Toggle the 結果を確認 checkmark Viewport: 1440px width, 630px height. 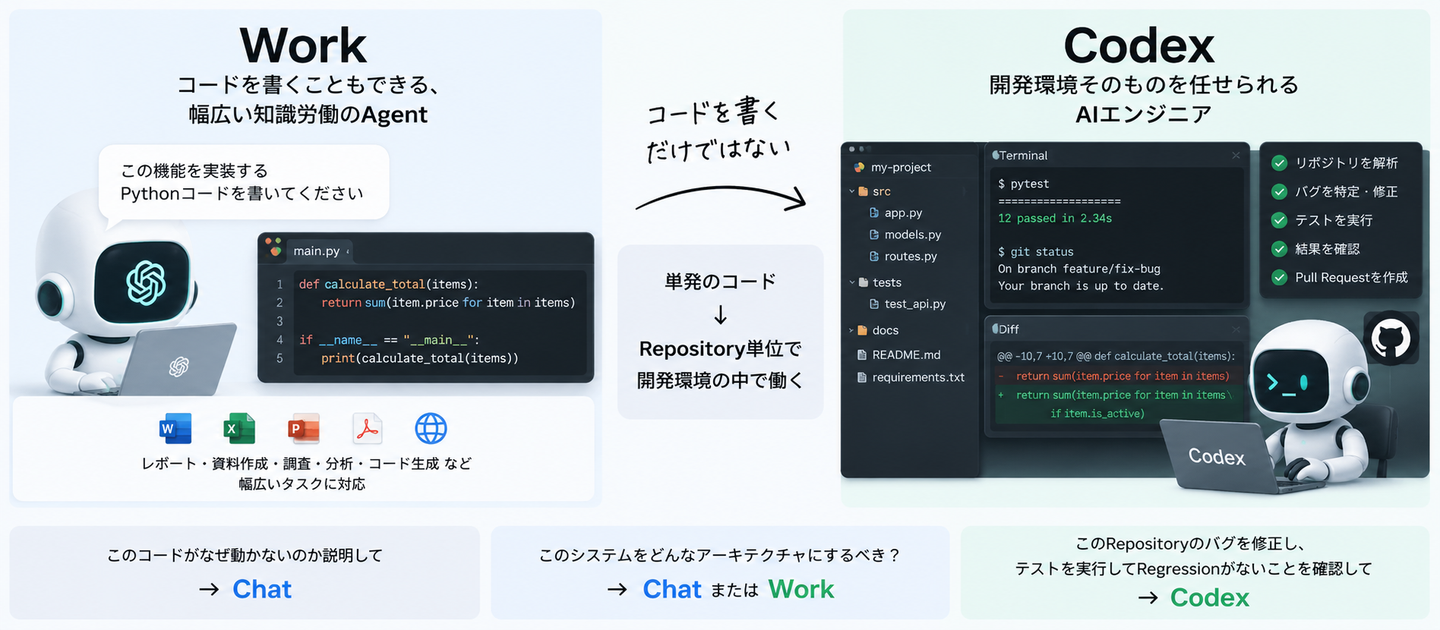click(x=1279, y=249)
